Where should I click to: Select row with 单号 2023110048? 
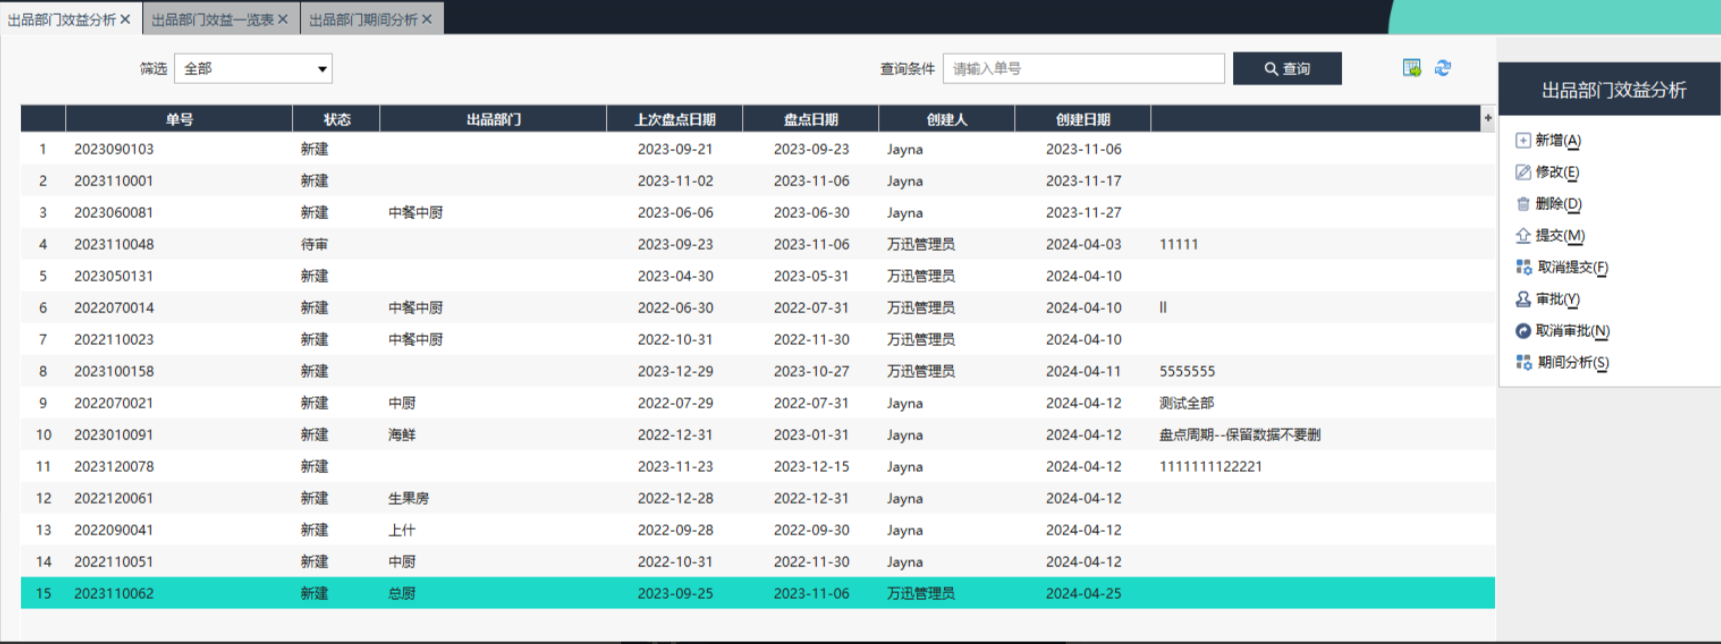tap(114, 244)
